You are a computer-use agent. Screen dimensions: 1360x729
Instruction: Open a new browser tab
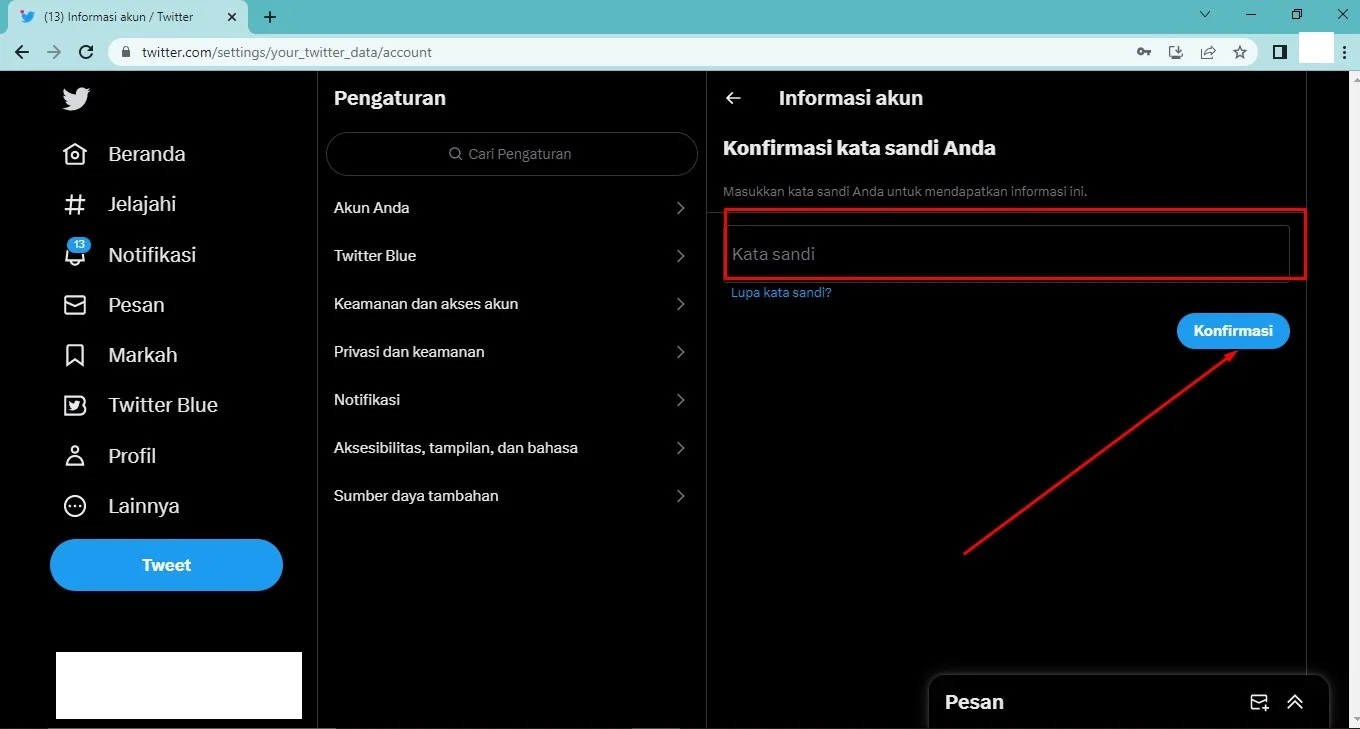click(x=270, y=17)
